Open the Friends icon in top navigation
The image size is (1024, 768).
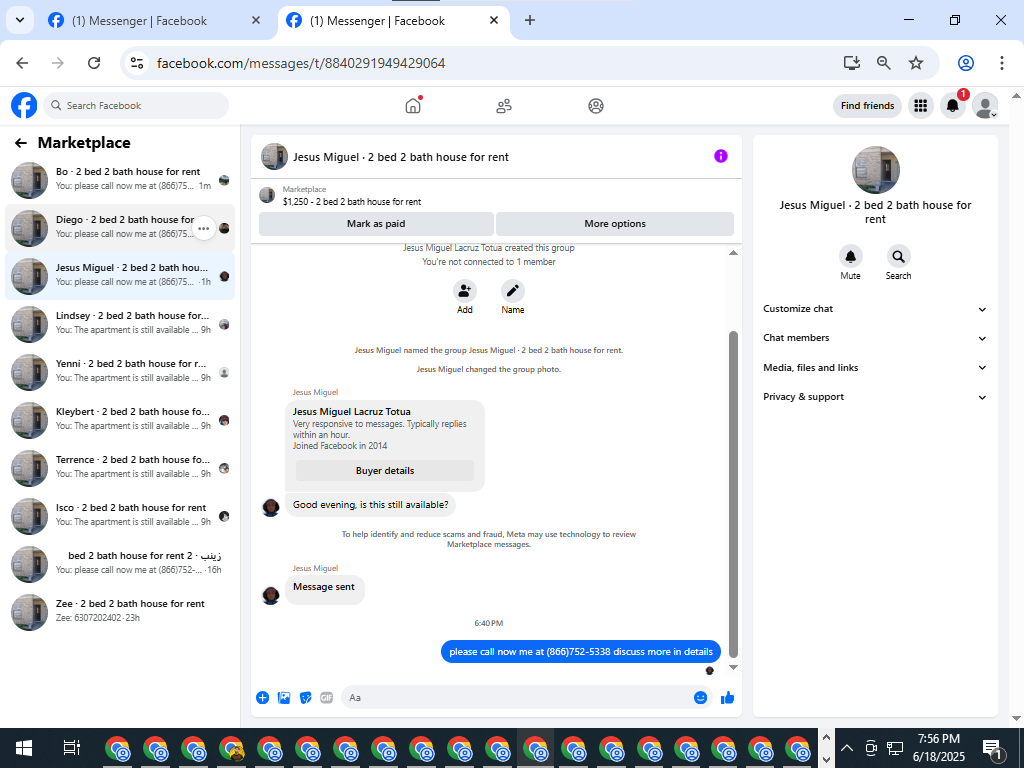coord(504,106)
